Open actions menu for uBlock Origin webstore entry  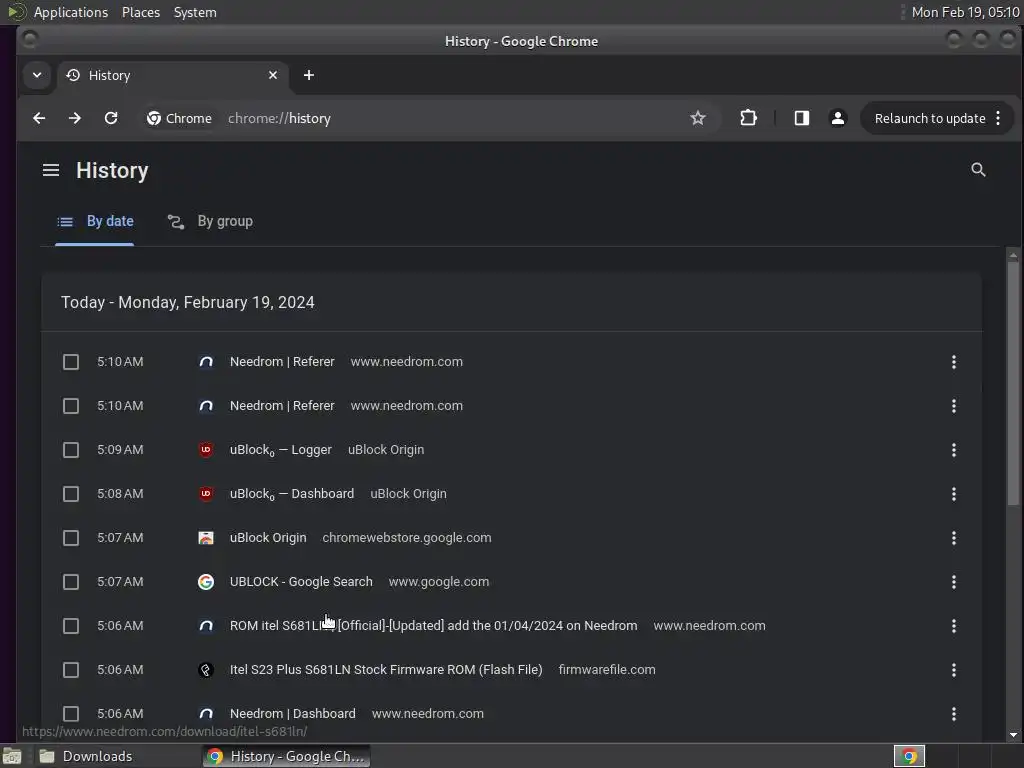point(953,537)
